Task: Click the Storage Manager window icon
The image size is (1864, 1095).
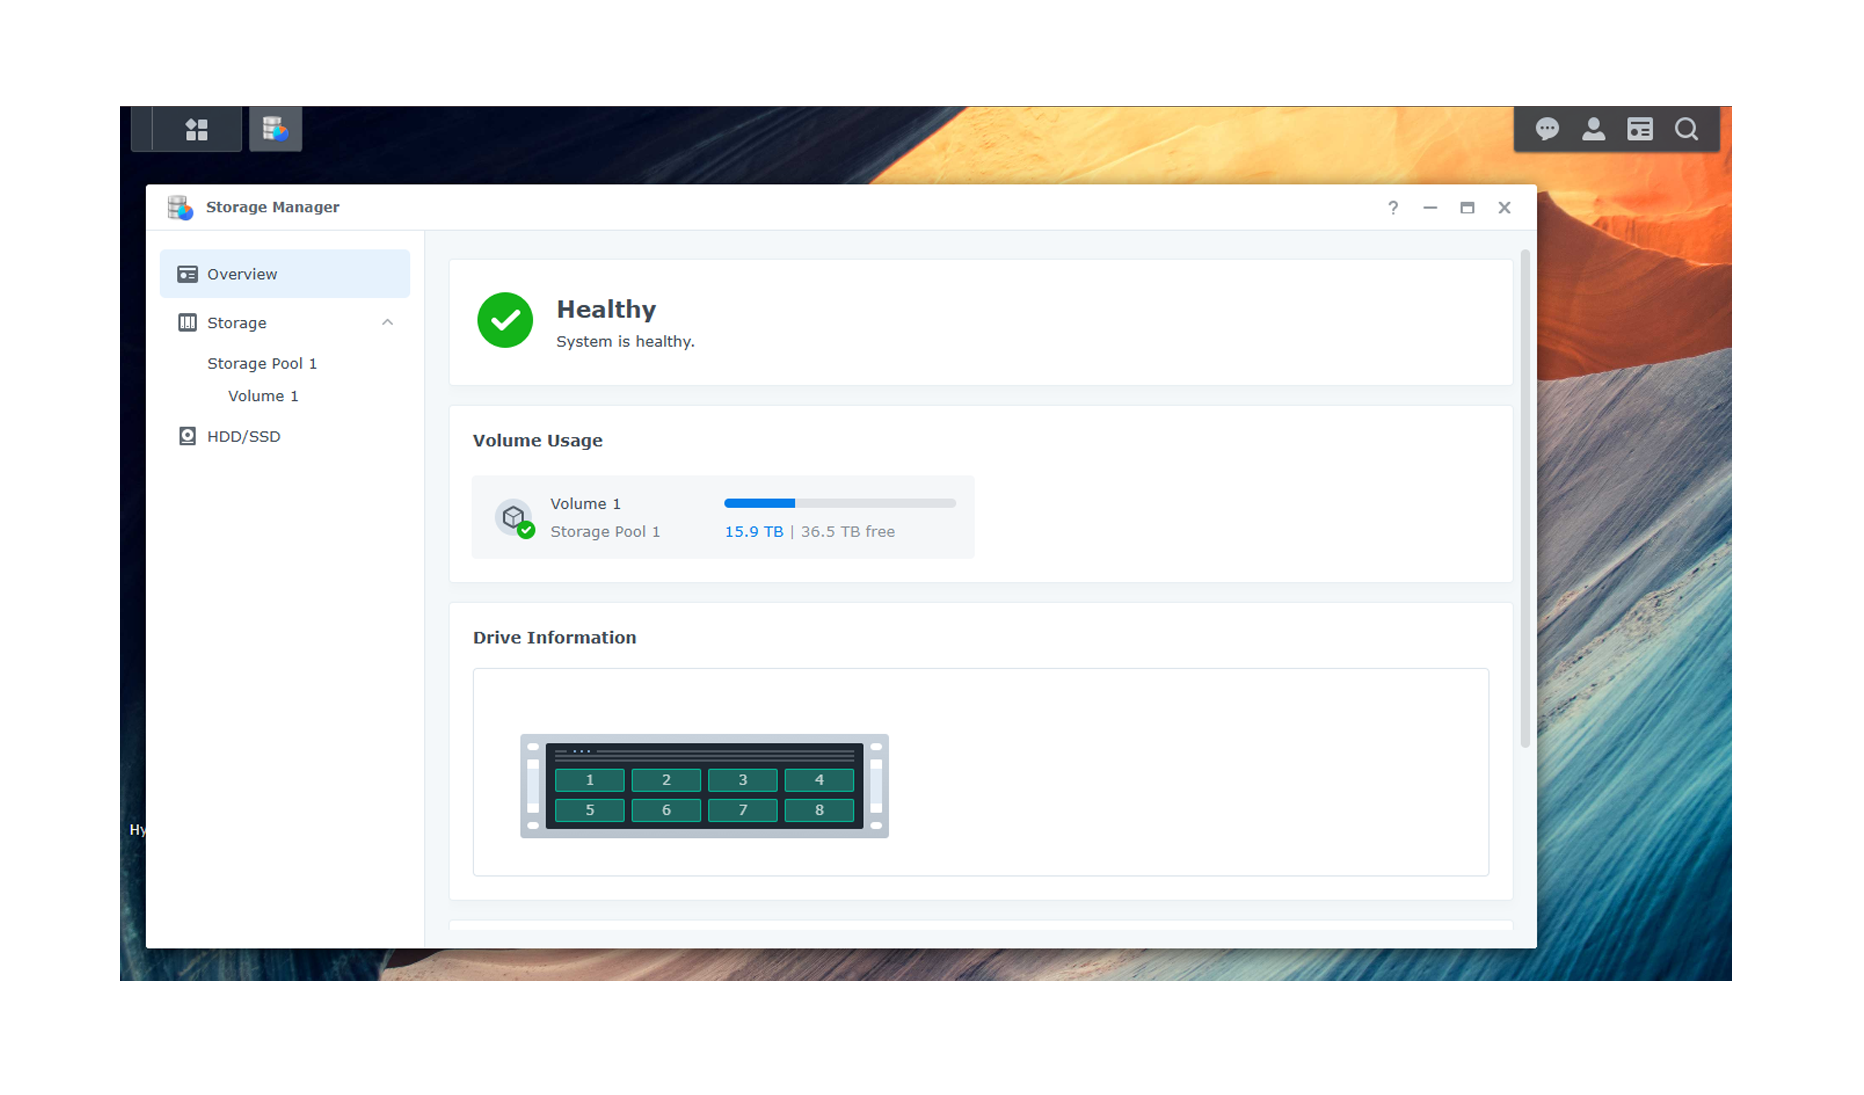Action: [x=180, y=207]
